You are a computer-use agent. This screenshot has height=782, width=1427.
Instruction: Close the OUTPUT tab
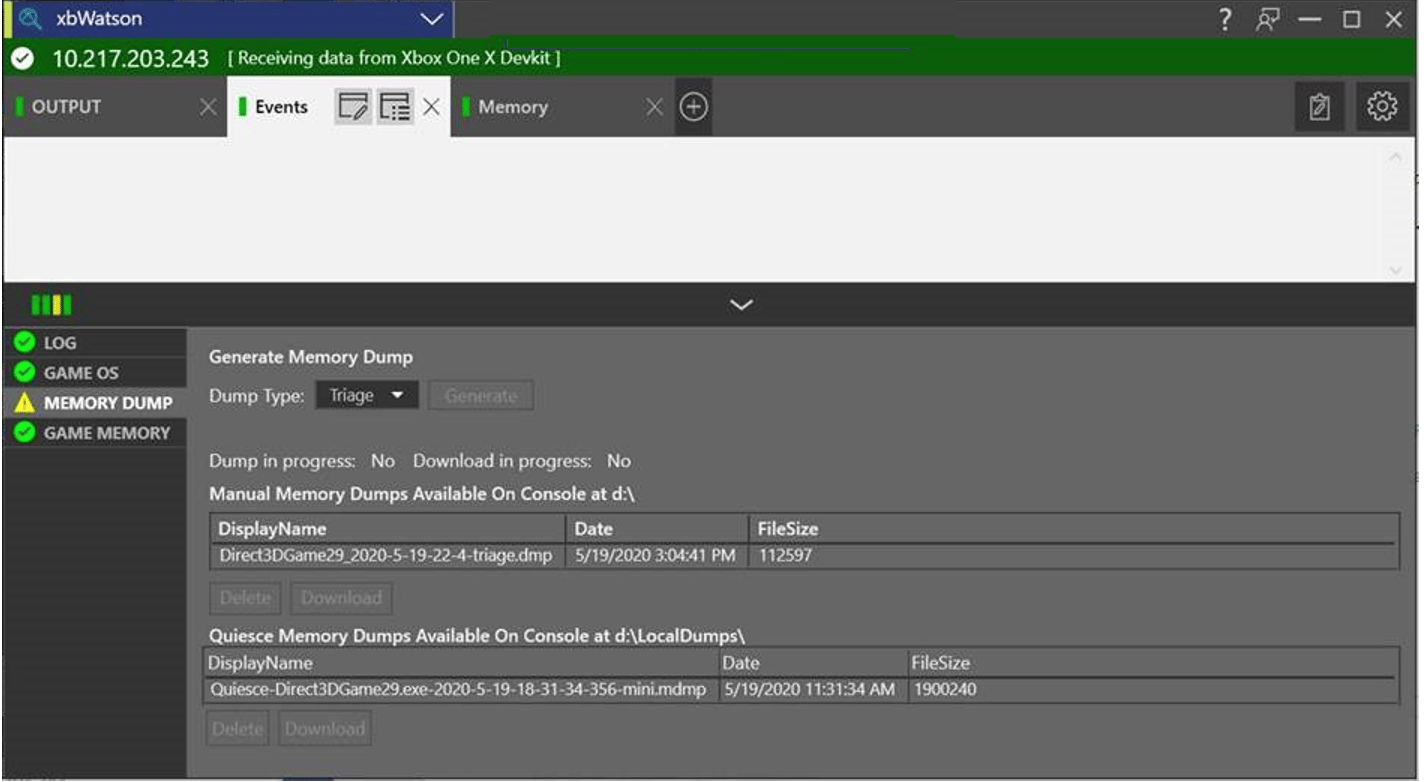click(207, 107)
